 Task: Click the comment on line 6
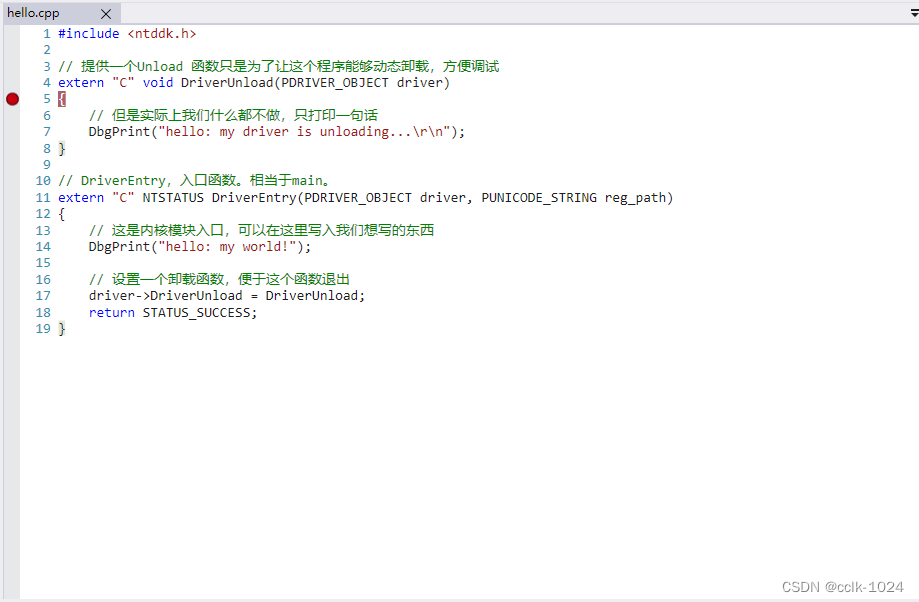(233, 115)
